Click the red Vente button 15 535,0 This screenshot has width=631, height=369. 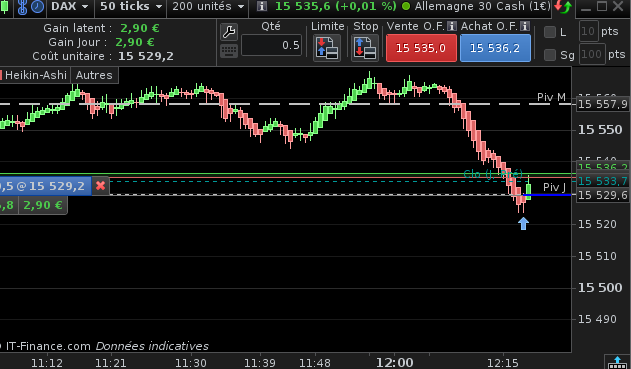421,48
